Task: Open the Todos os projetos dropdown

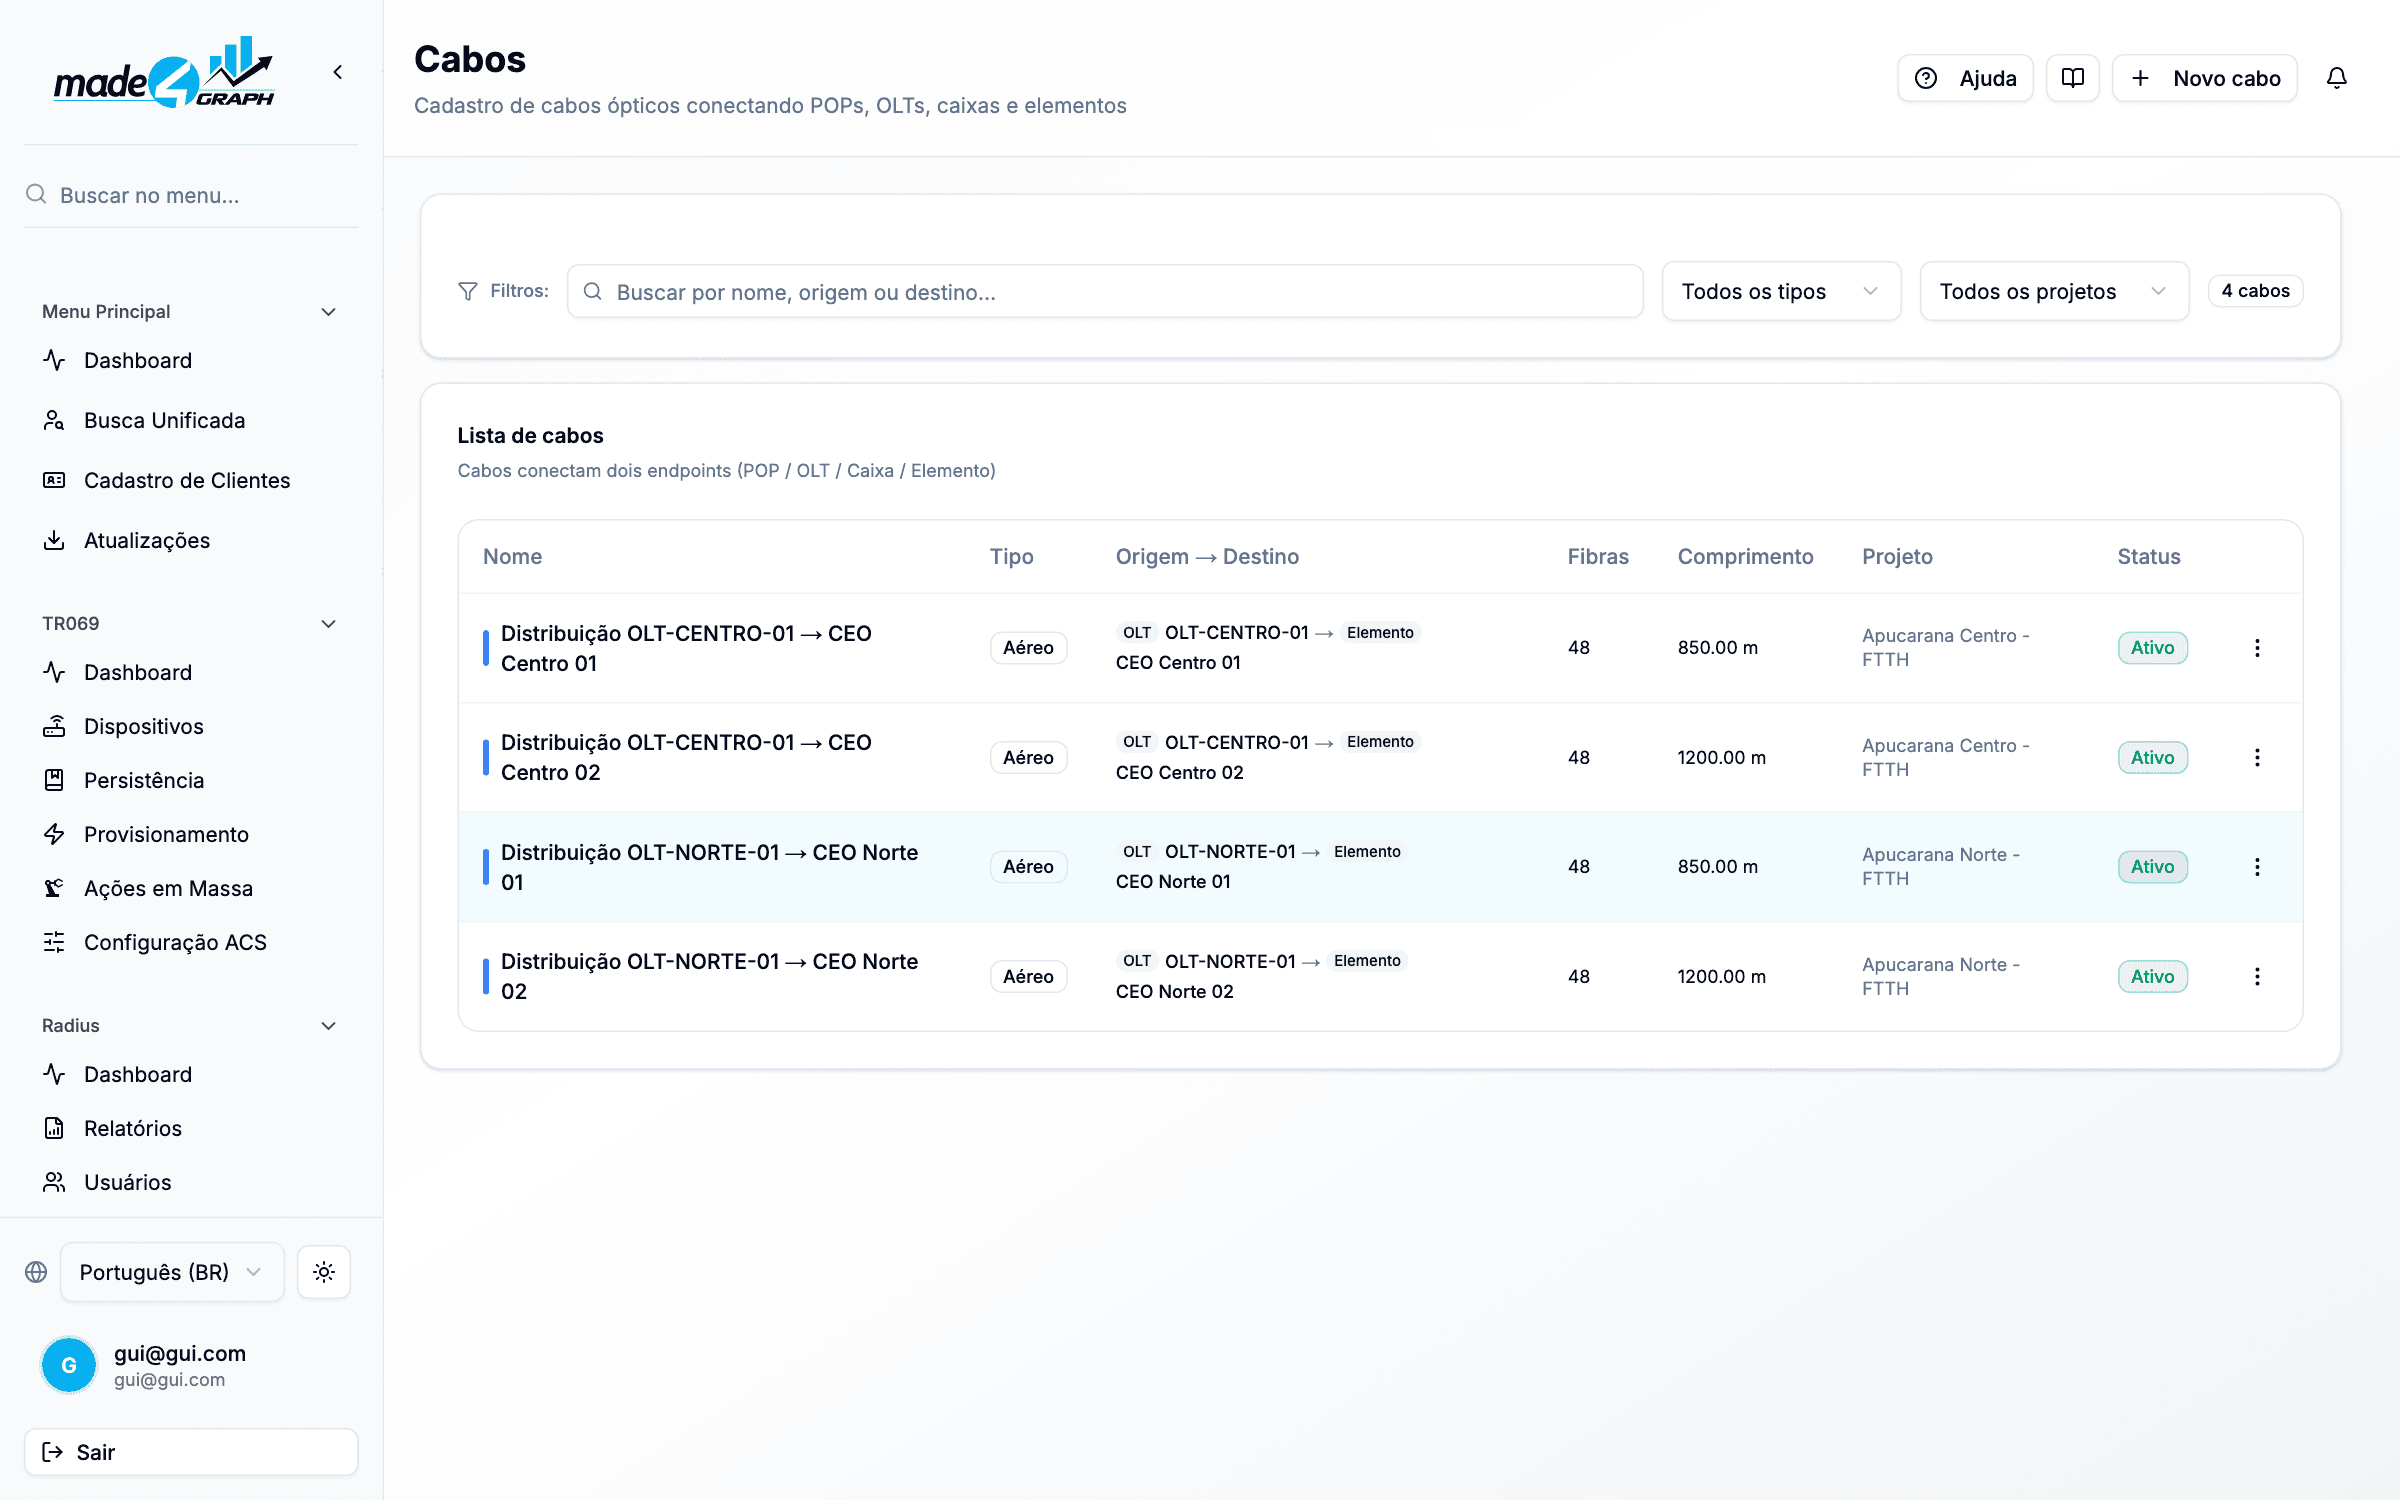Action: point(2054,291)
